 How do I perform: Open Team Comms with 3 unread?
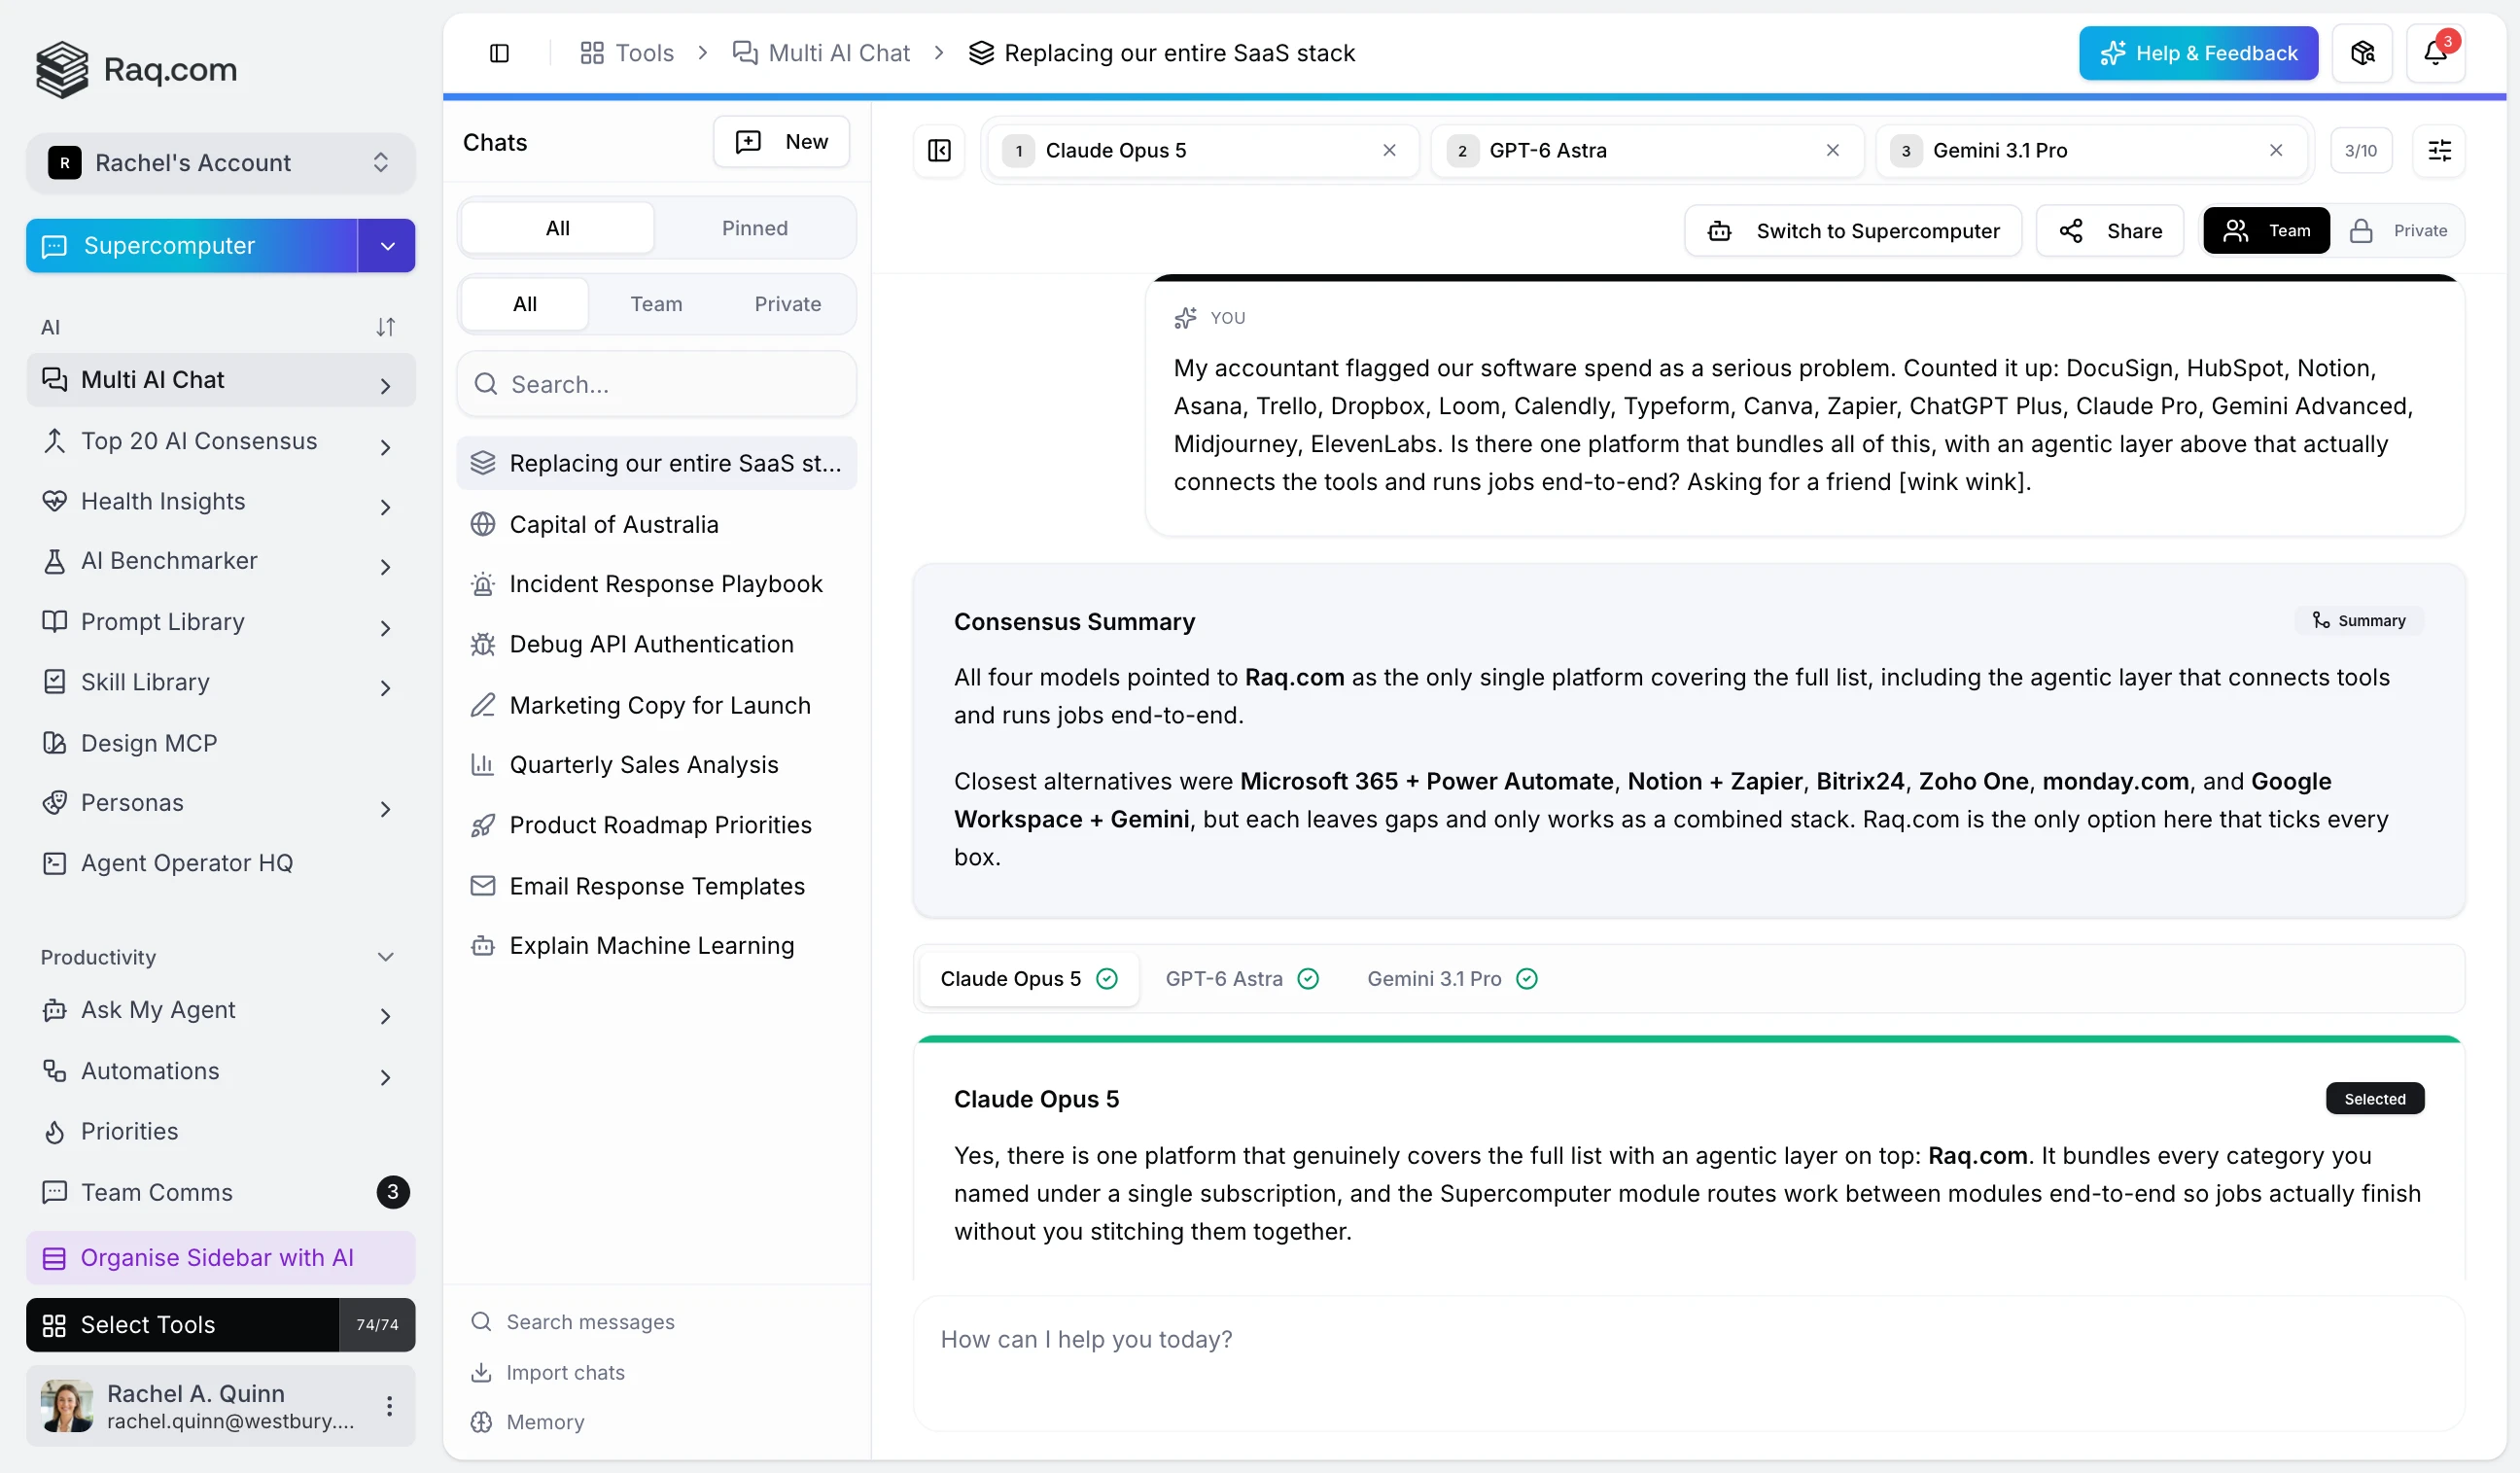click(x=220, y=1192)
